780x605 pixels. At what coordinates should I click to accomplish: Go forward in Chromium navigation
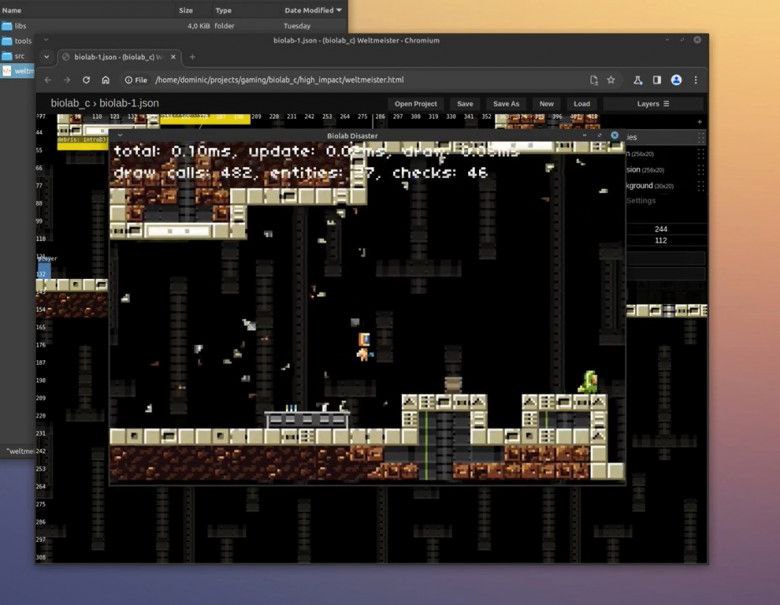pos(67,80)
